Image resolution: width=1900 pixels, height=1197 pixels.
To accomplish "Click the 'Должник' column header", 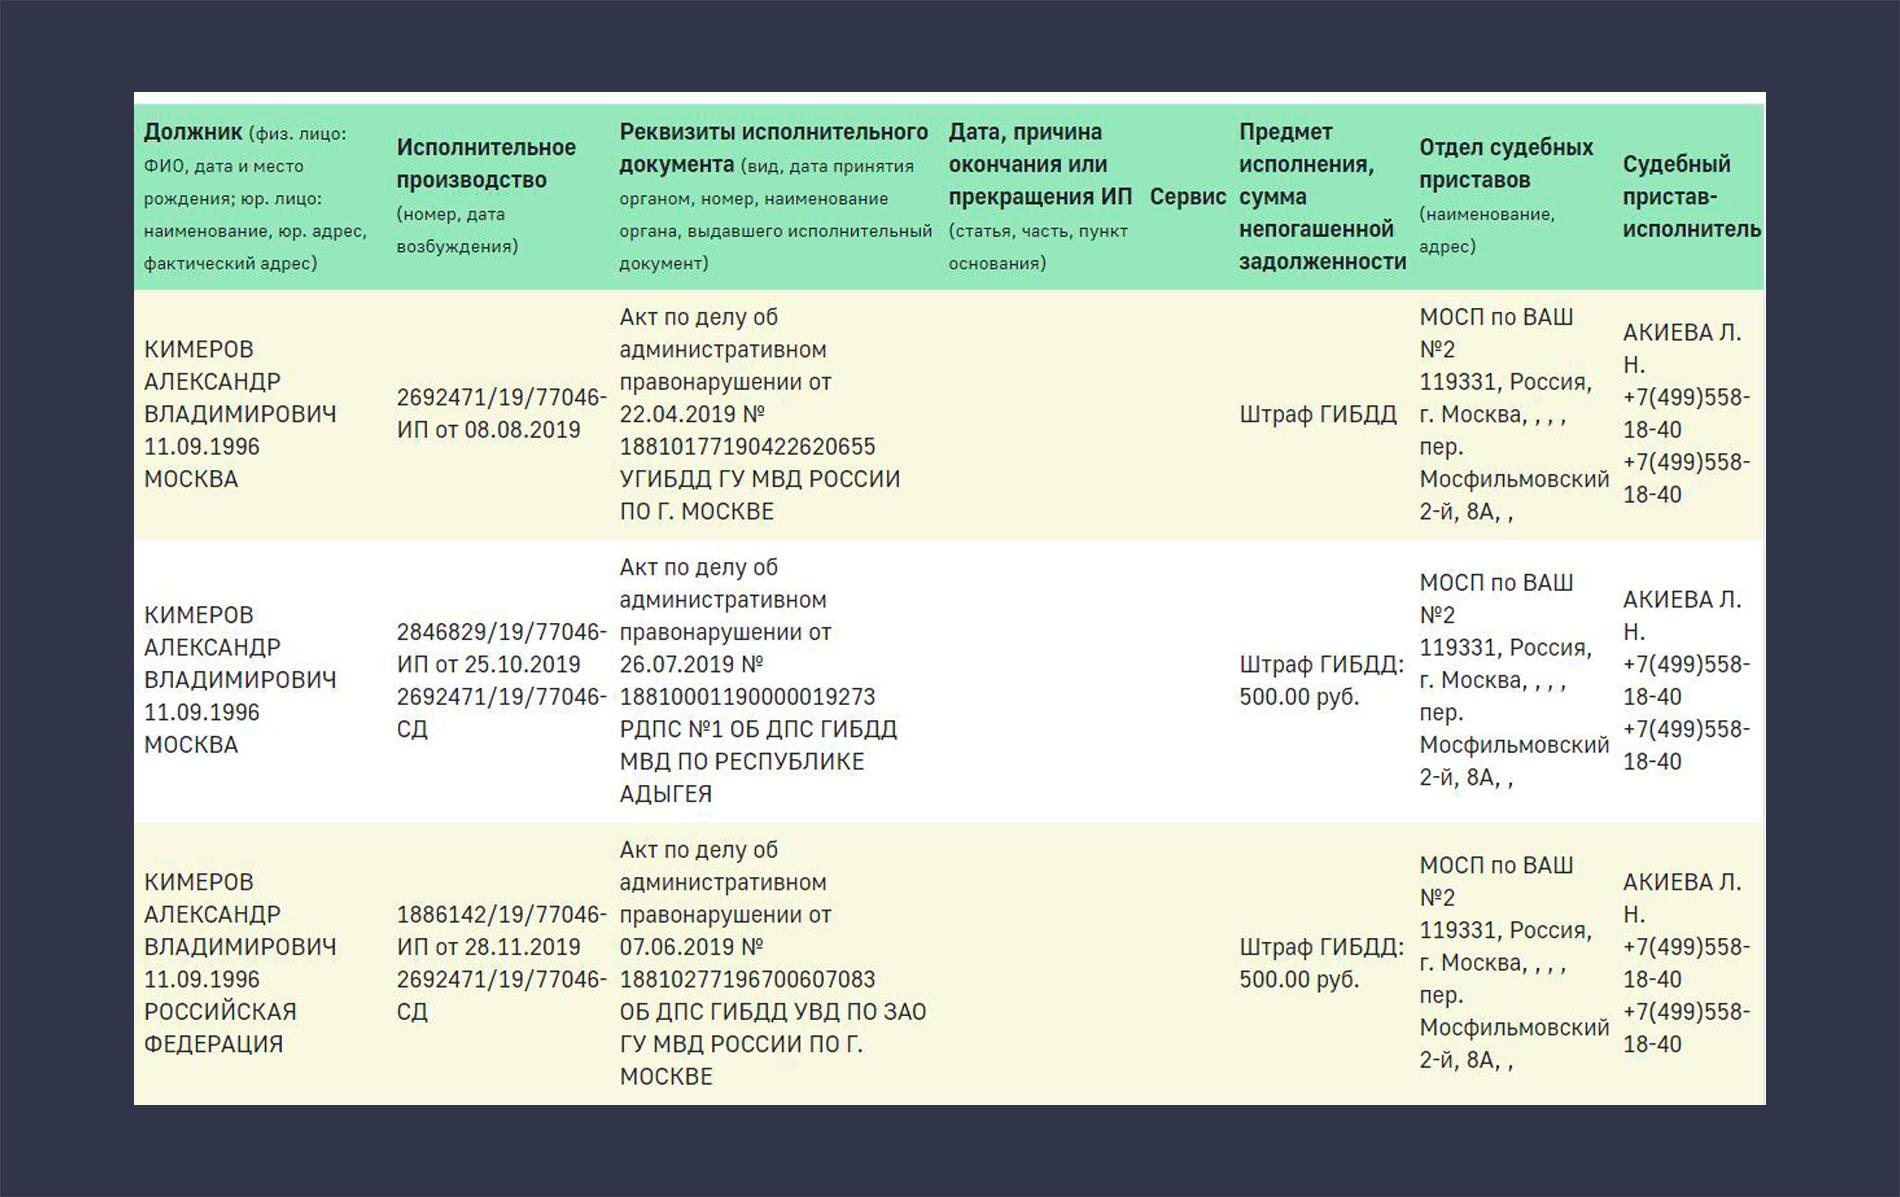I will tap(255, 197).
